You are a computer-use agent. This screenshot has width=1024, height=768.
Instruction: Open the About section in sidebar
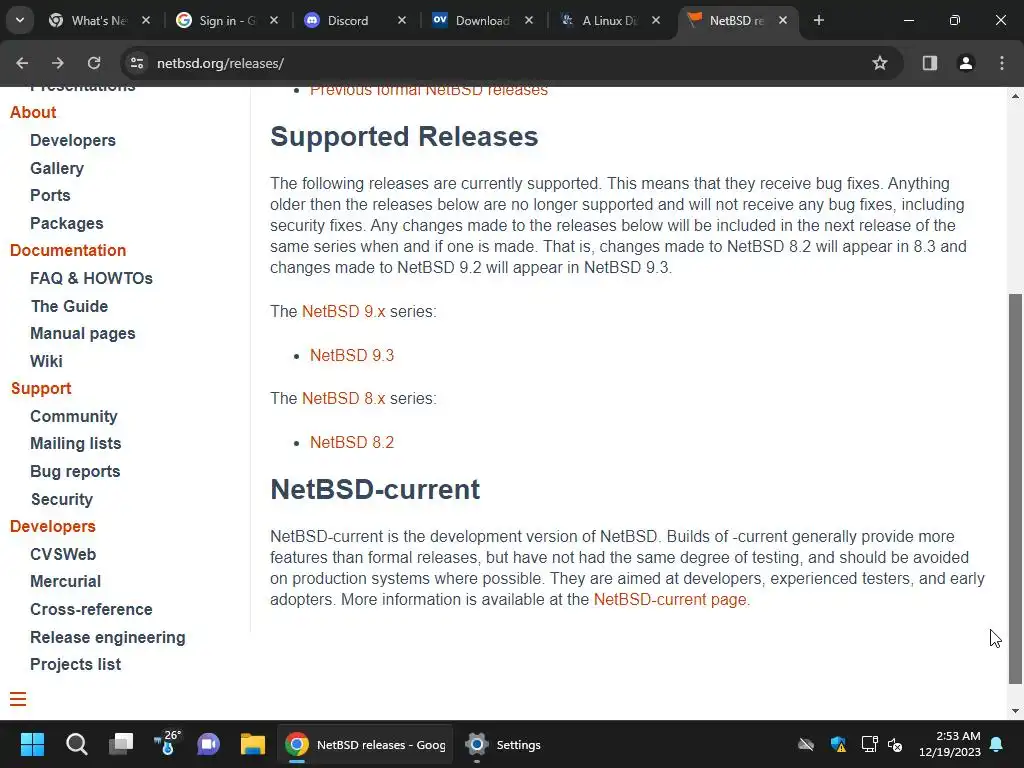pyautogui.click(x=33, y=112)
